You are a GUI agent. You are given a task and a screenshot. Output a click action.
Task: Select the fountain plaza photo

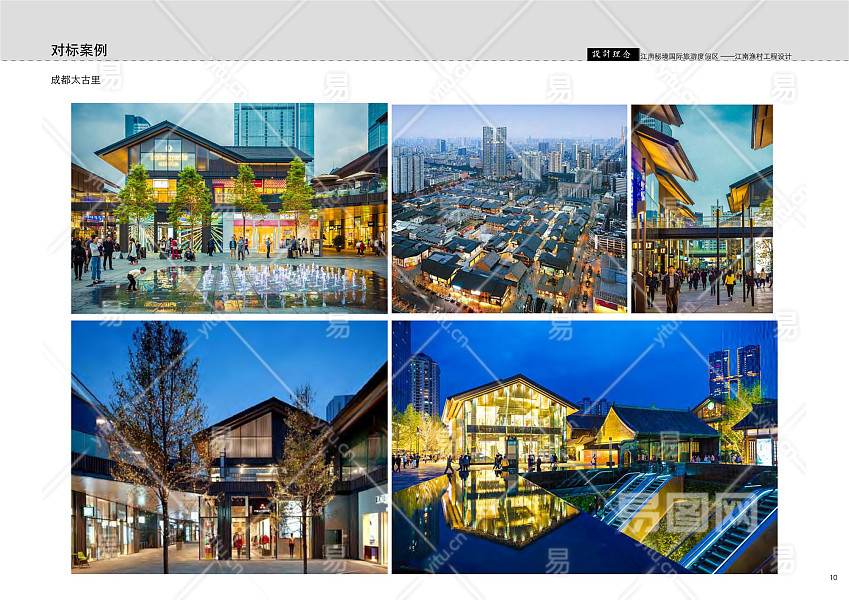click(x=229, y=208)
